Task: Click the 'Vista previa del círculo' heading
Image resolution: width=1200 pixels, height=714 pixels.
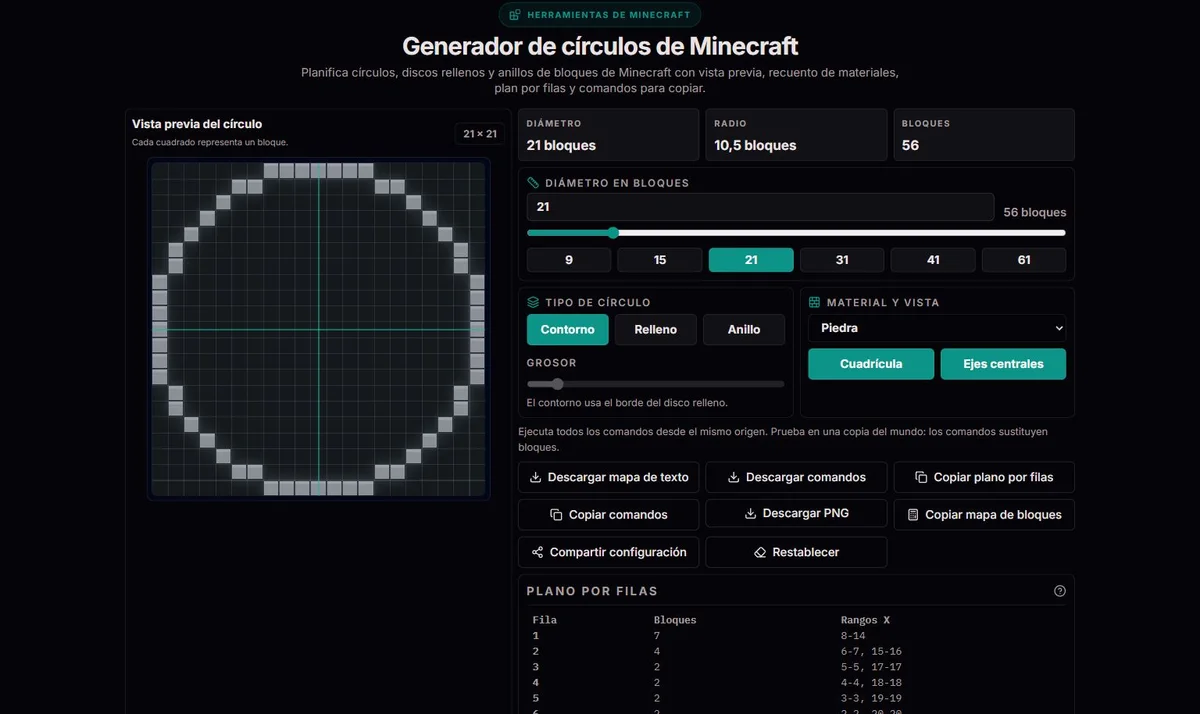Action: [197, 124]
